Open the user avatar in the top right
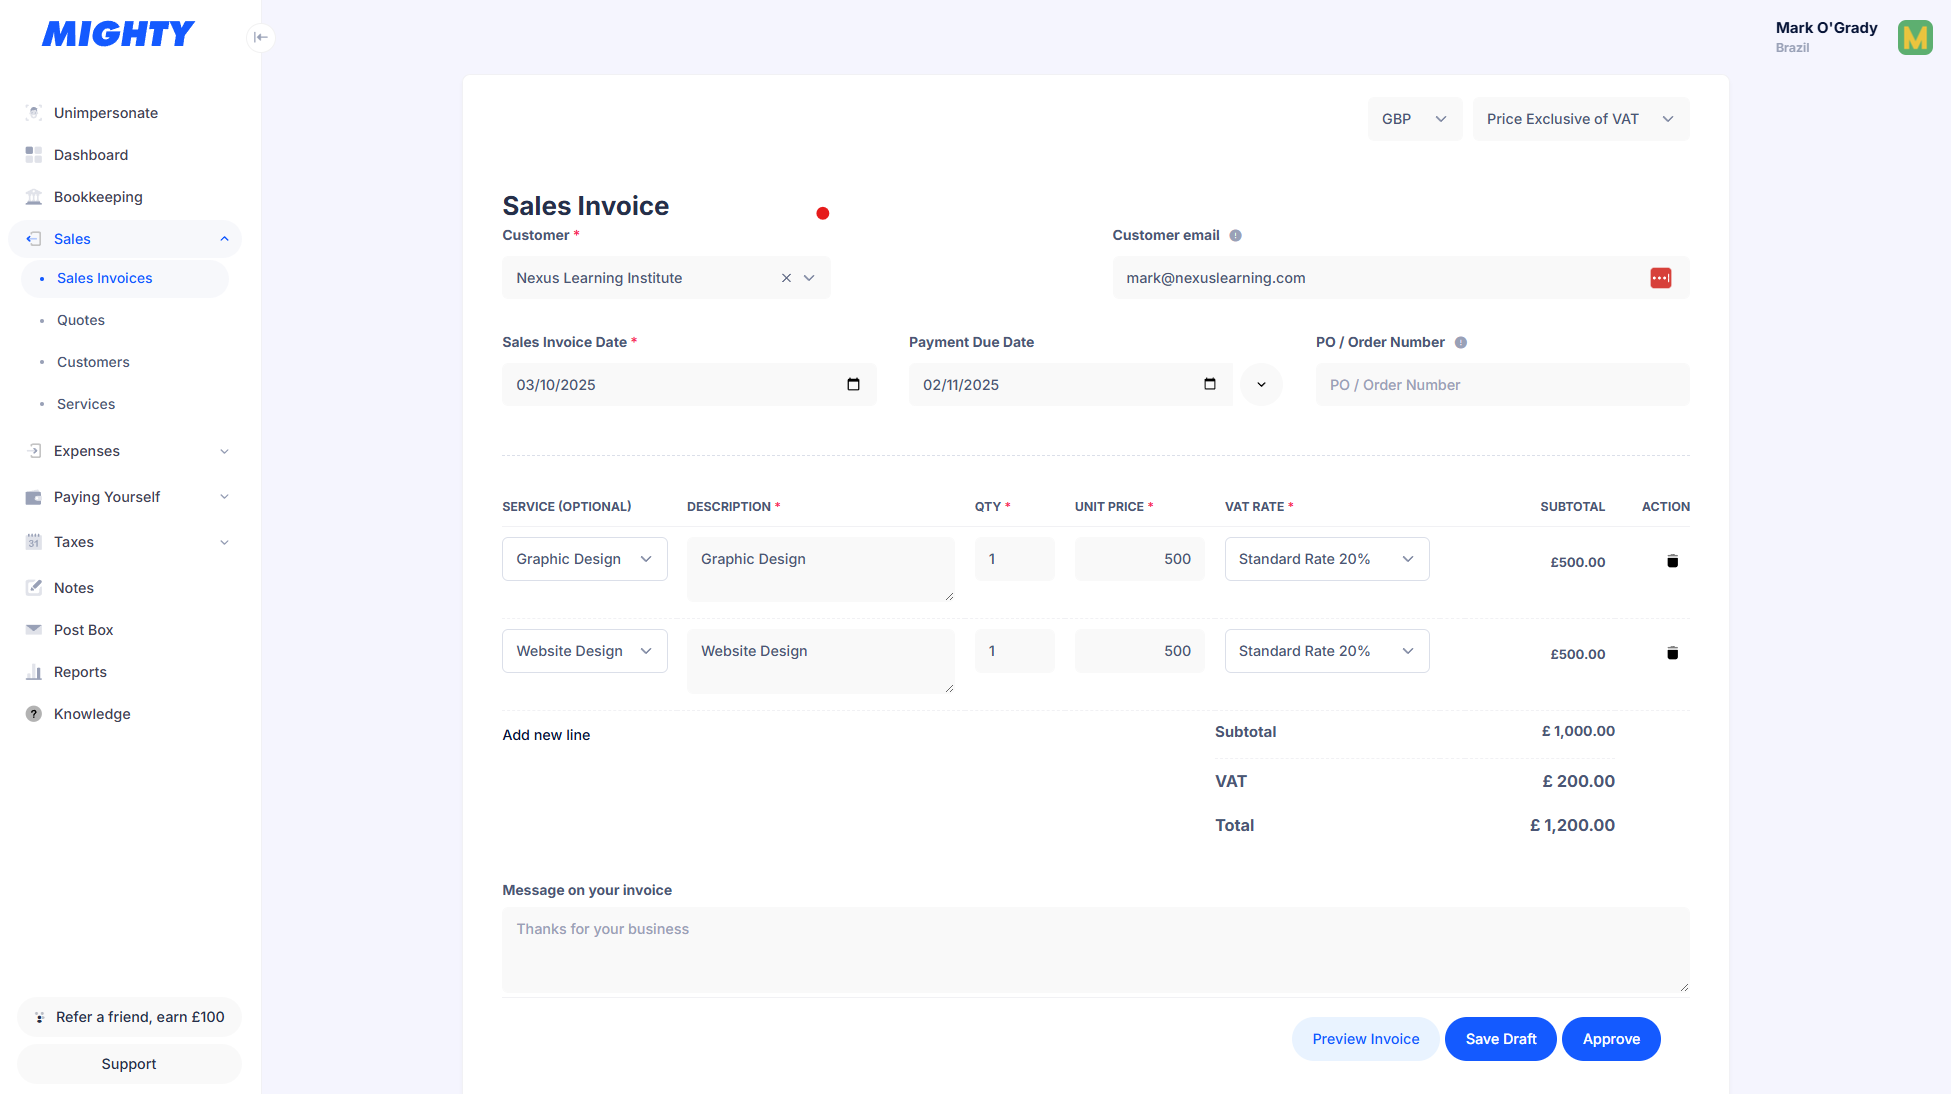The width and height of the screenshot is (1951, 1094). 1915,38
